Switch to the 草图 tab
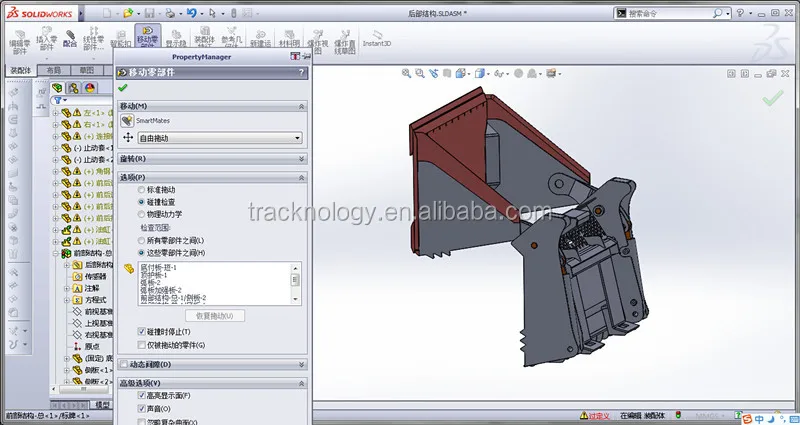The image size is (800, 425). click(88, 70)
